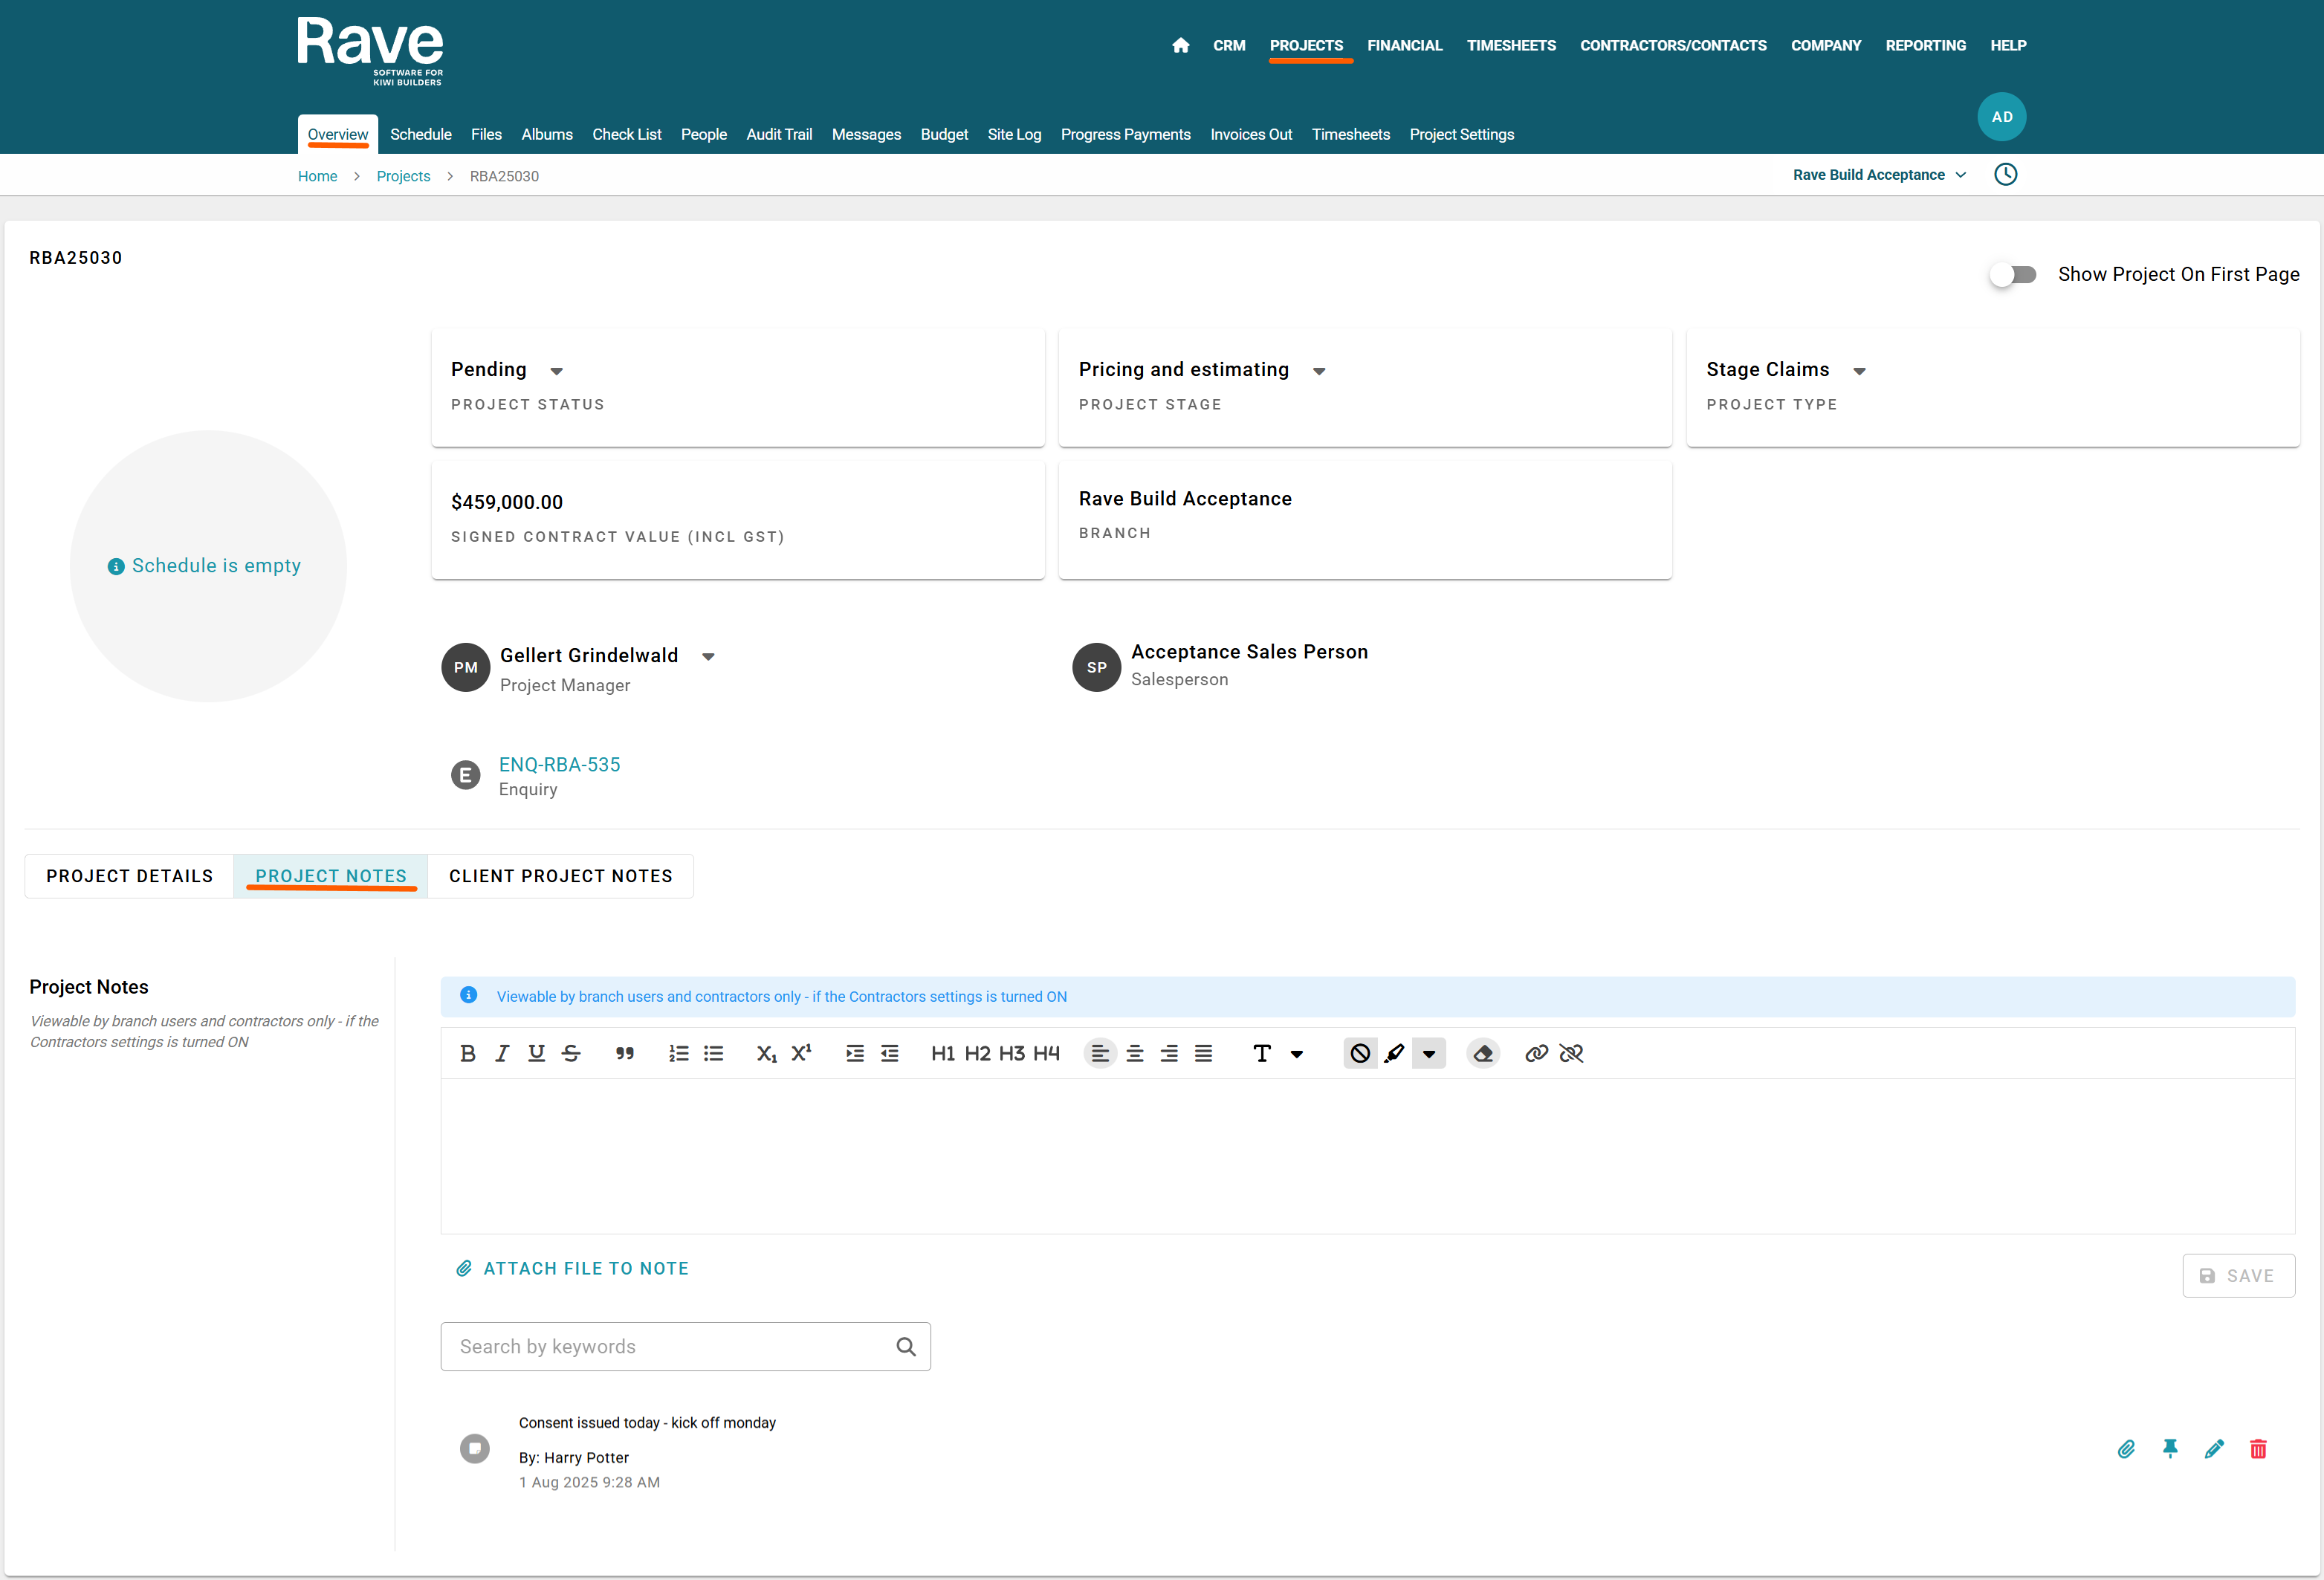Screen dimensions: 2324x1580
Task: Align note text right
Action: [1169, 1053]
